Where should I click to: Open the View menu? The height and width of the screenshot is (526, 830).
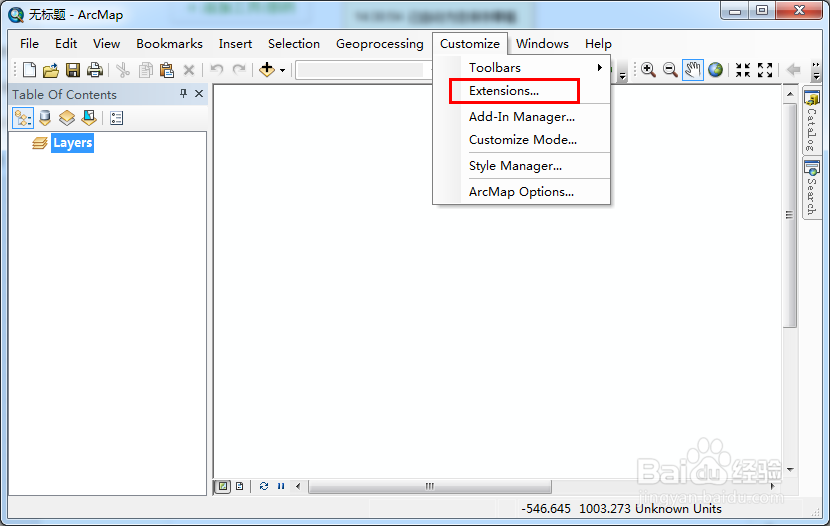click(106, 44)
